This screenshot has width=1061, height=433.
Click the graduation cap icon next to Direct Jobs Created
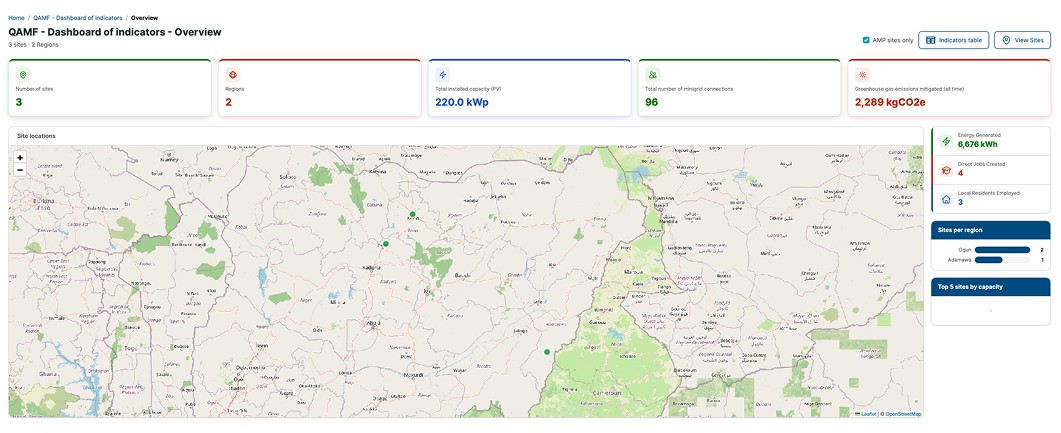click(x=946, y=169)
